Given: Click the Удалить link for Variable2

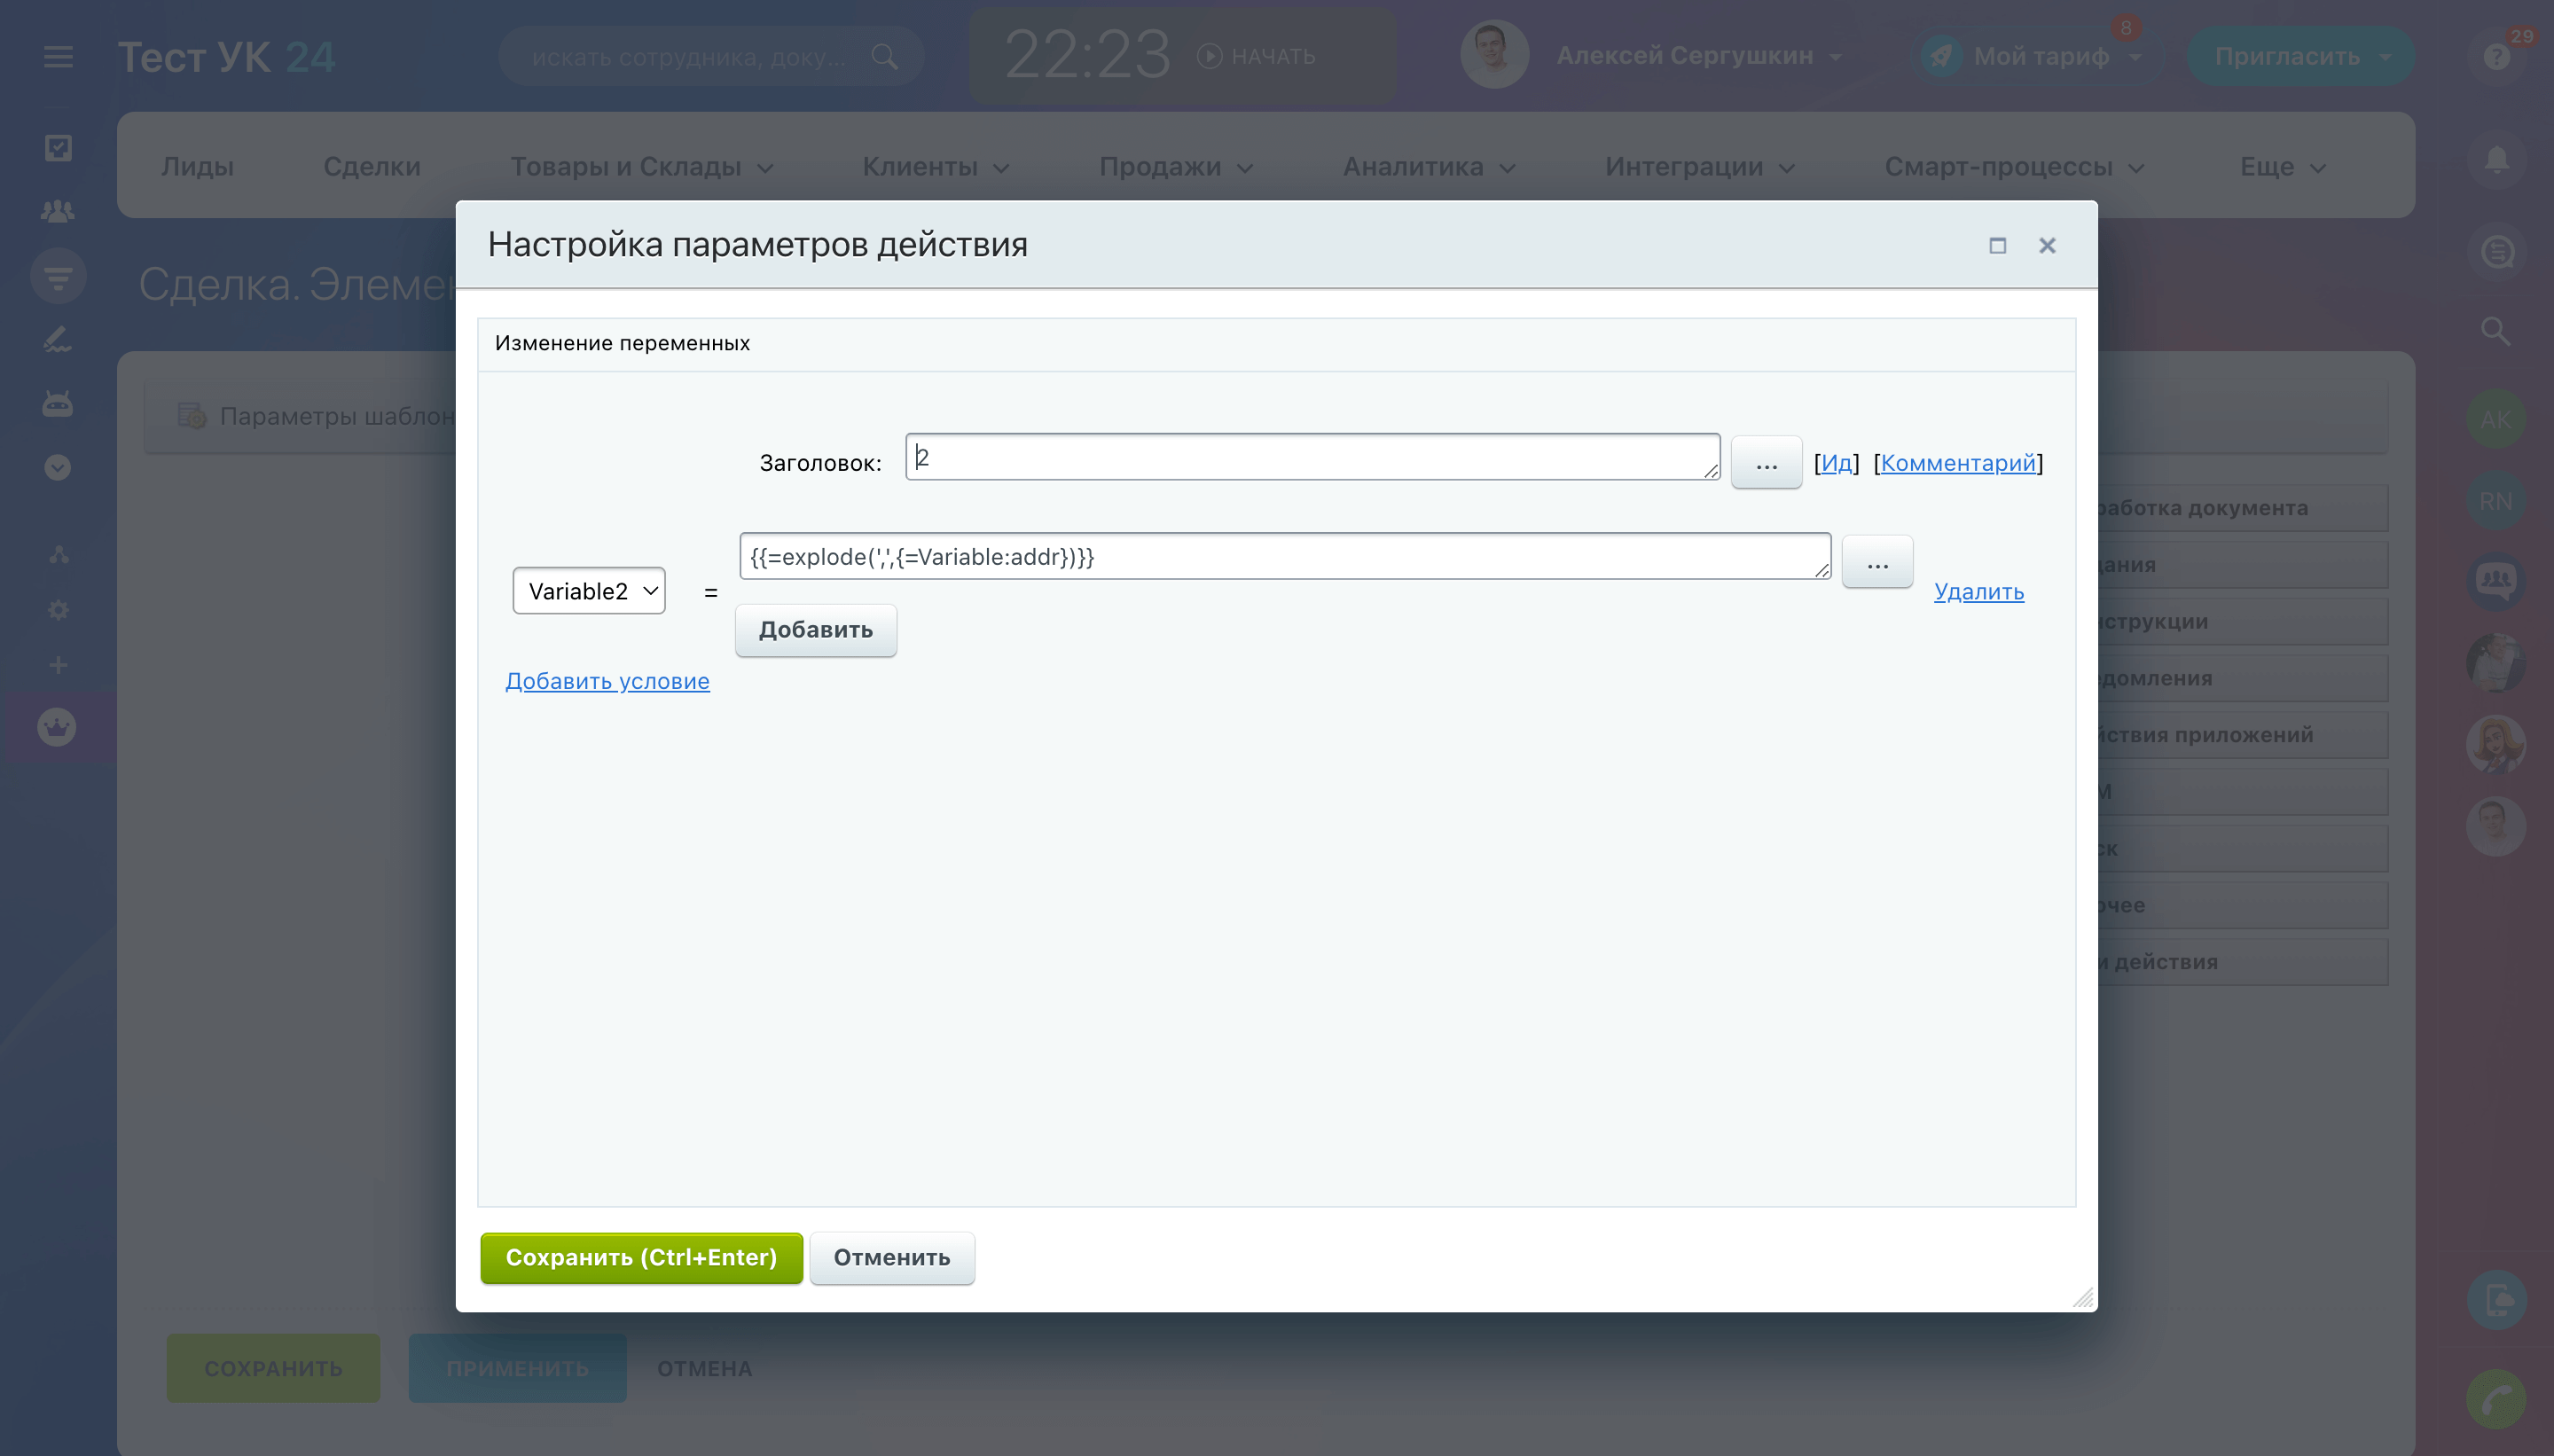Looking at the screenshot, I should pyautogui.click(x=1978, y=591).
